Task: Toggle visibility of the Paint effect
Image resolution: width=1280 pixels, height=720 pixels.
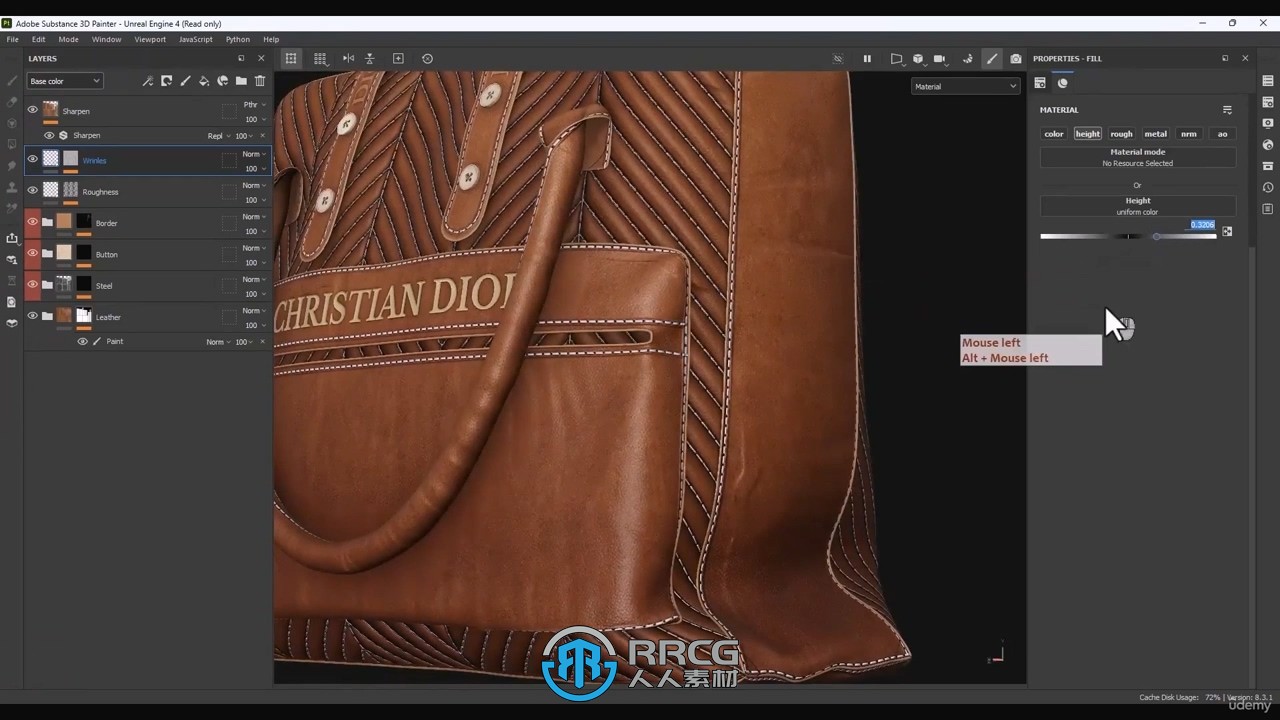Action: tap(83, 342)
